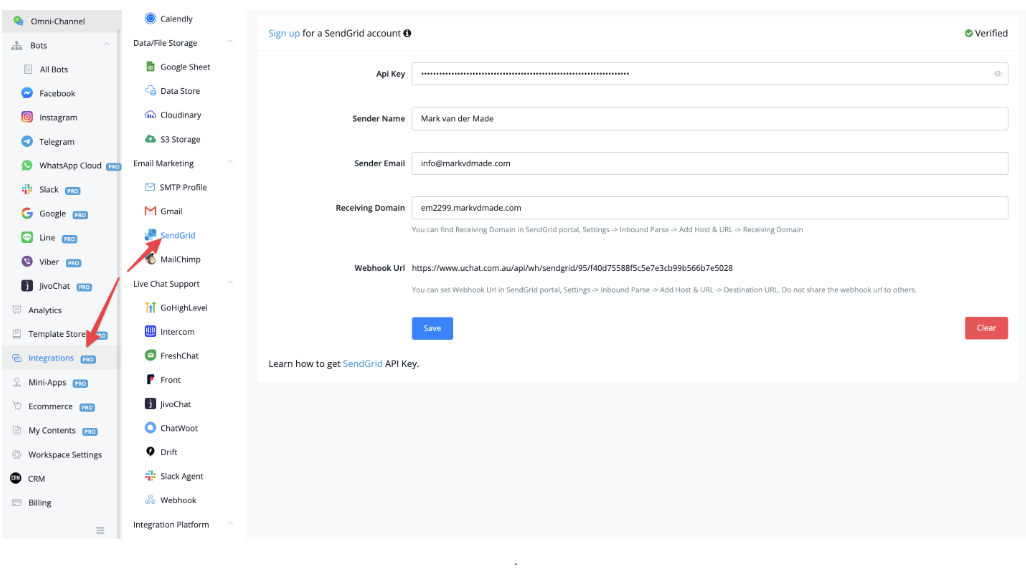
Task: Collapse the Data/File Storage section
Action: (x=230, y=43)
